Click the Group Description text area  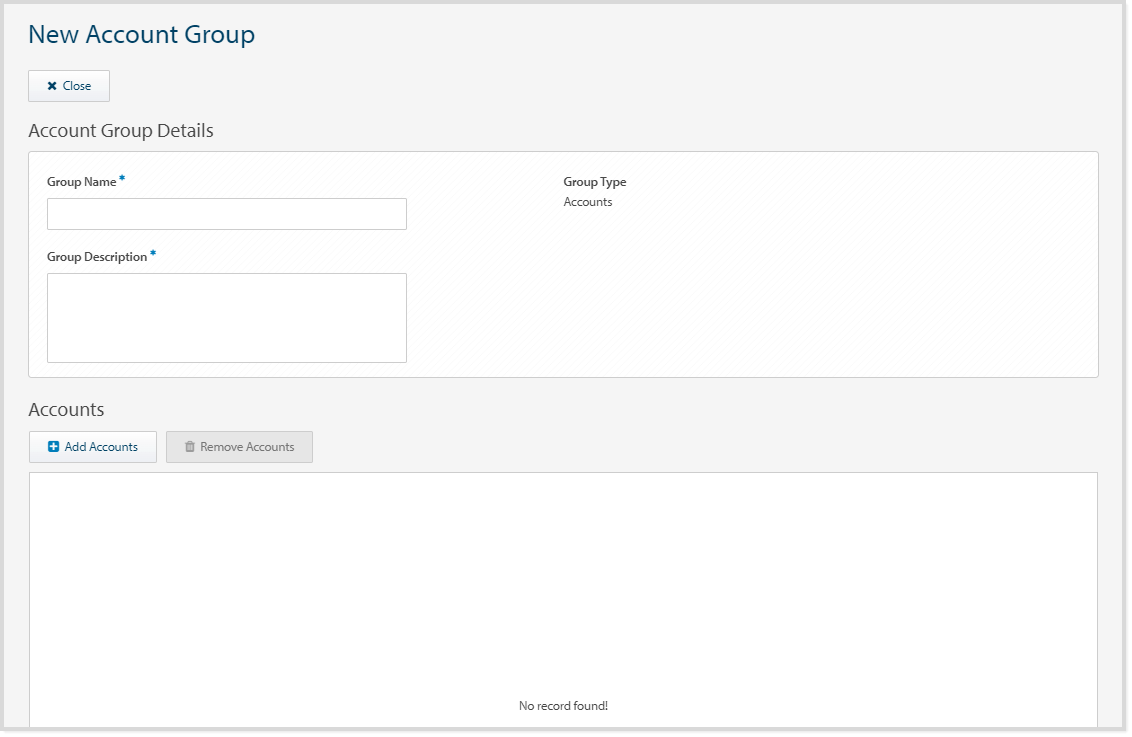pyautogui.click(x=226, y=316)
